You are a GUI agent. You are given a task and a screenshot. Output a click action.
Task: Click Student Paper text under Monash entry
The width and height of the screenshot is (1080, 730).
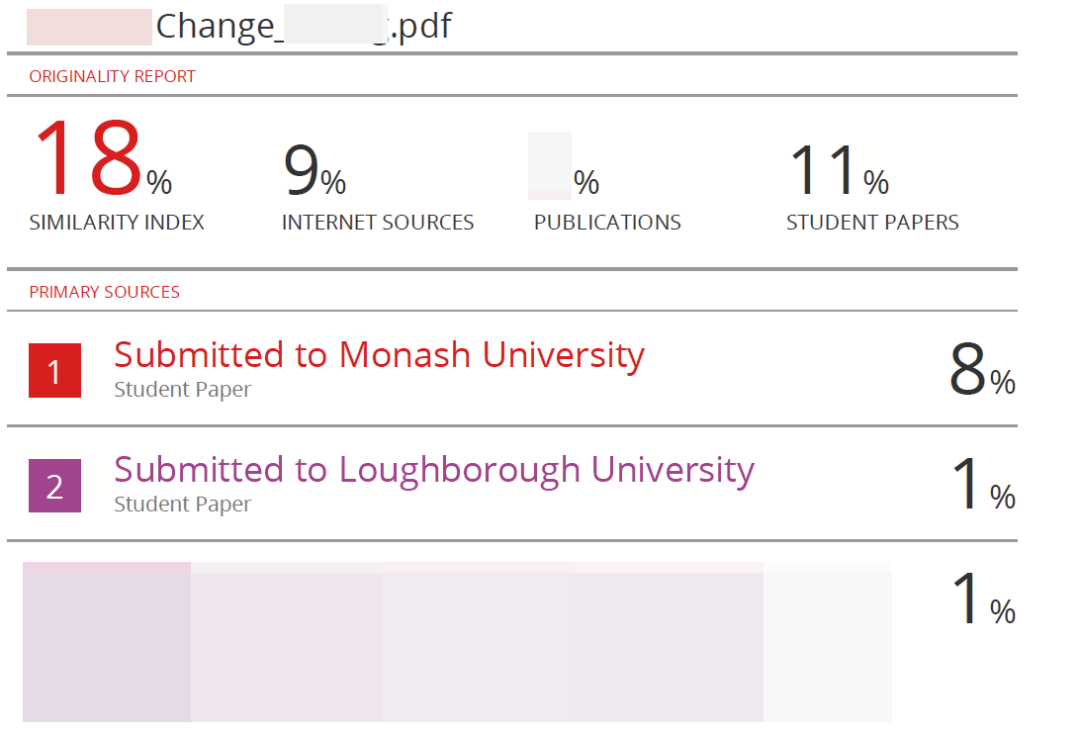tap(183, 390)
